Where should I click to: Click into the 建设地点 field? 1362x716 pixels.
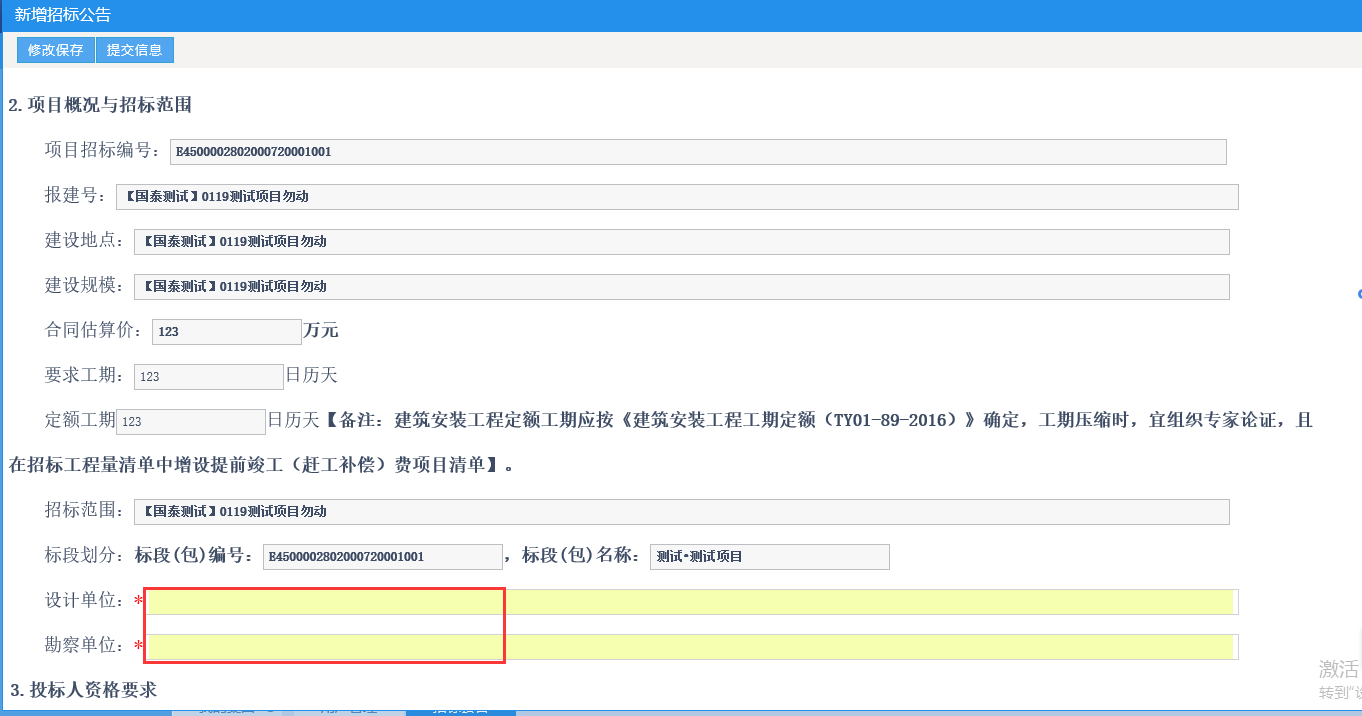pyautogui.click(x=681, y=242)
